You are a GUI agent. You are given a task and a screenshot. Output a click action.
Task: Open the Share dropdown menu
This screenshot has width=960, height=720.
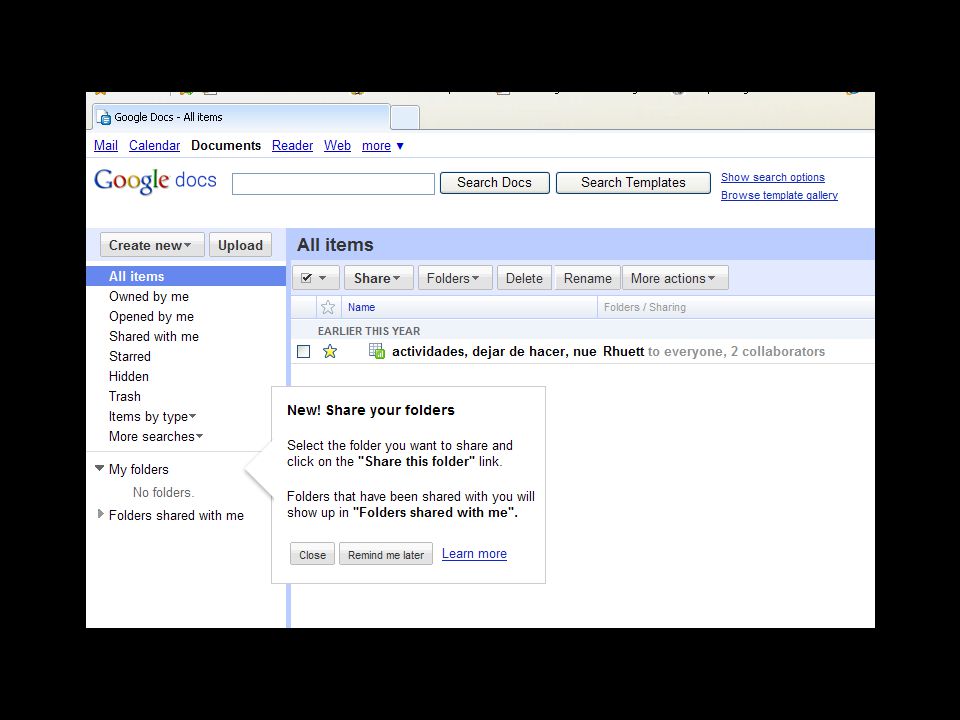(x=378, y=278)
